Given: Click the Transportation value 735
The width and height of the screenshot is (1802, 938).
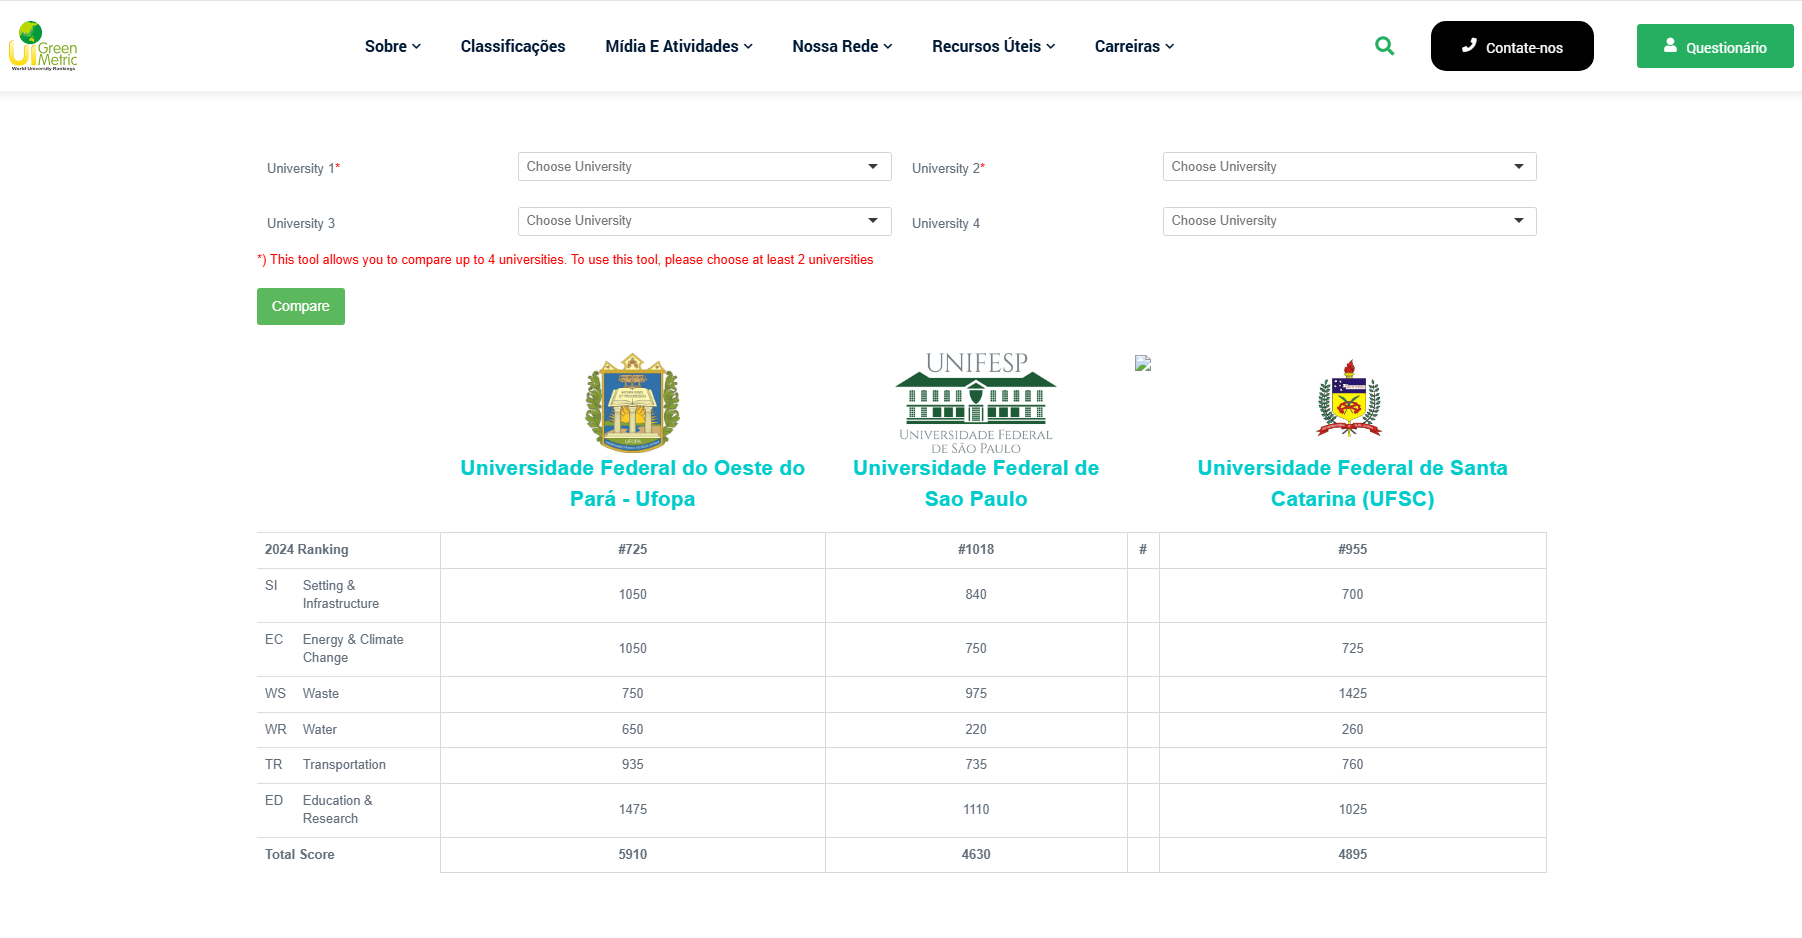Looking at the screenshot, I should coord(976,765).
